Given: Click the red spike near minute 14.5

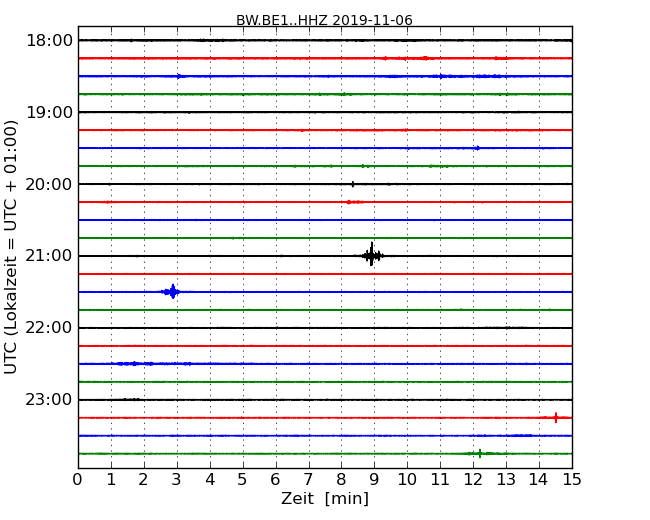Looking at the screenshot, I should tap(555, 418).
